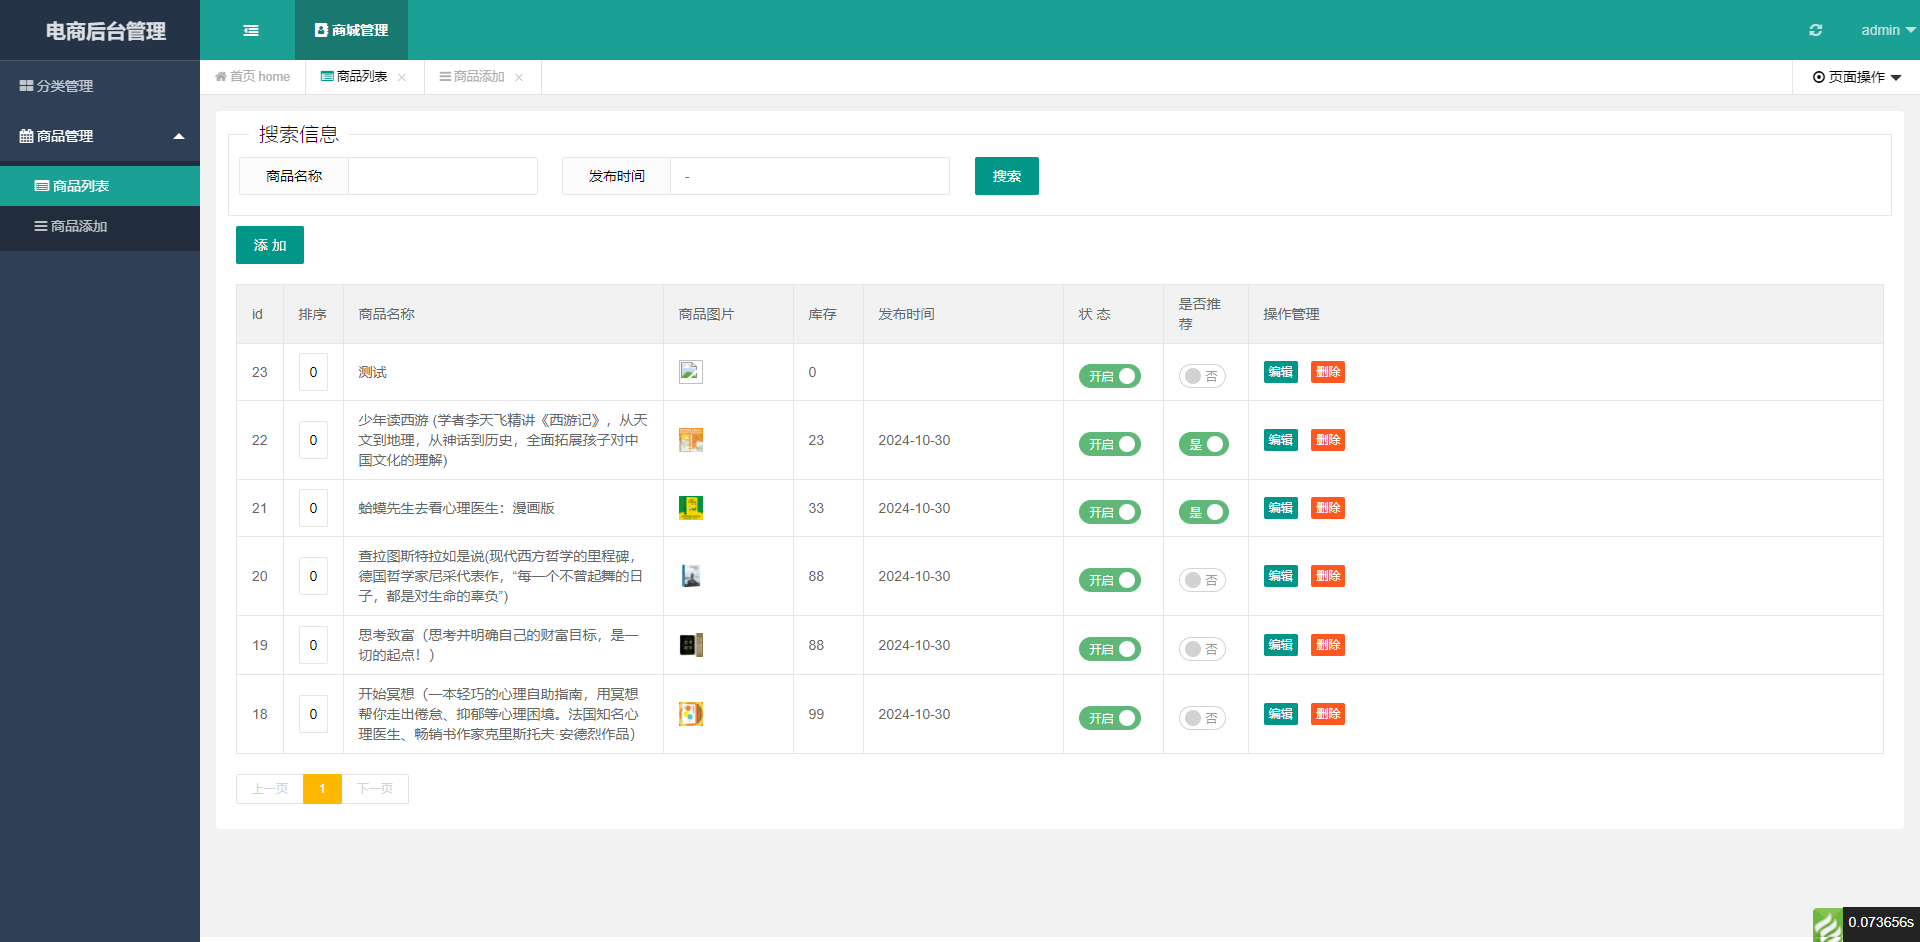Edit product 21 蛤蟆先生

coord(1281,508)
